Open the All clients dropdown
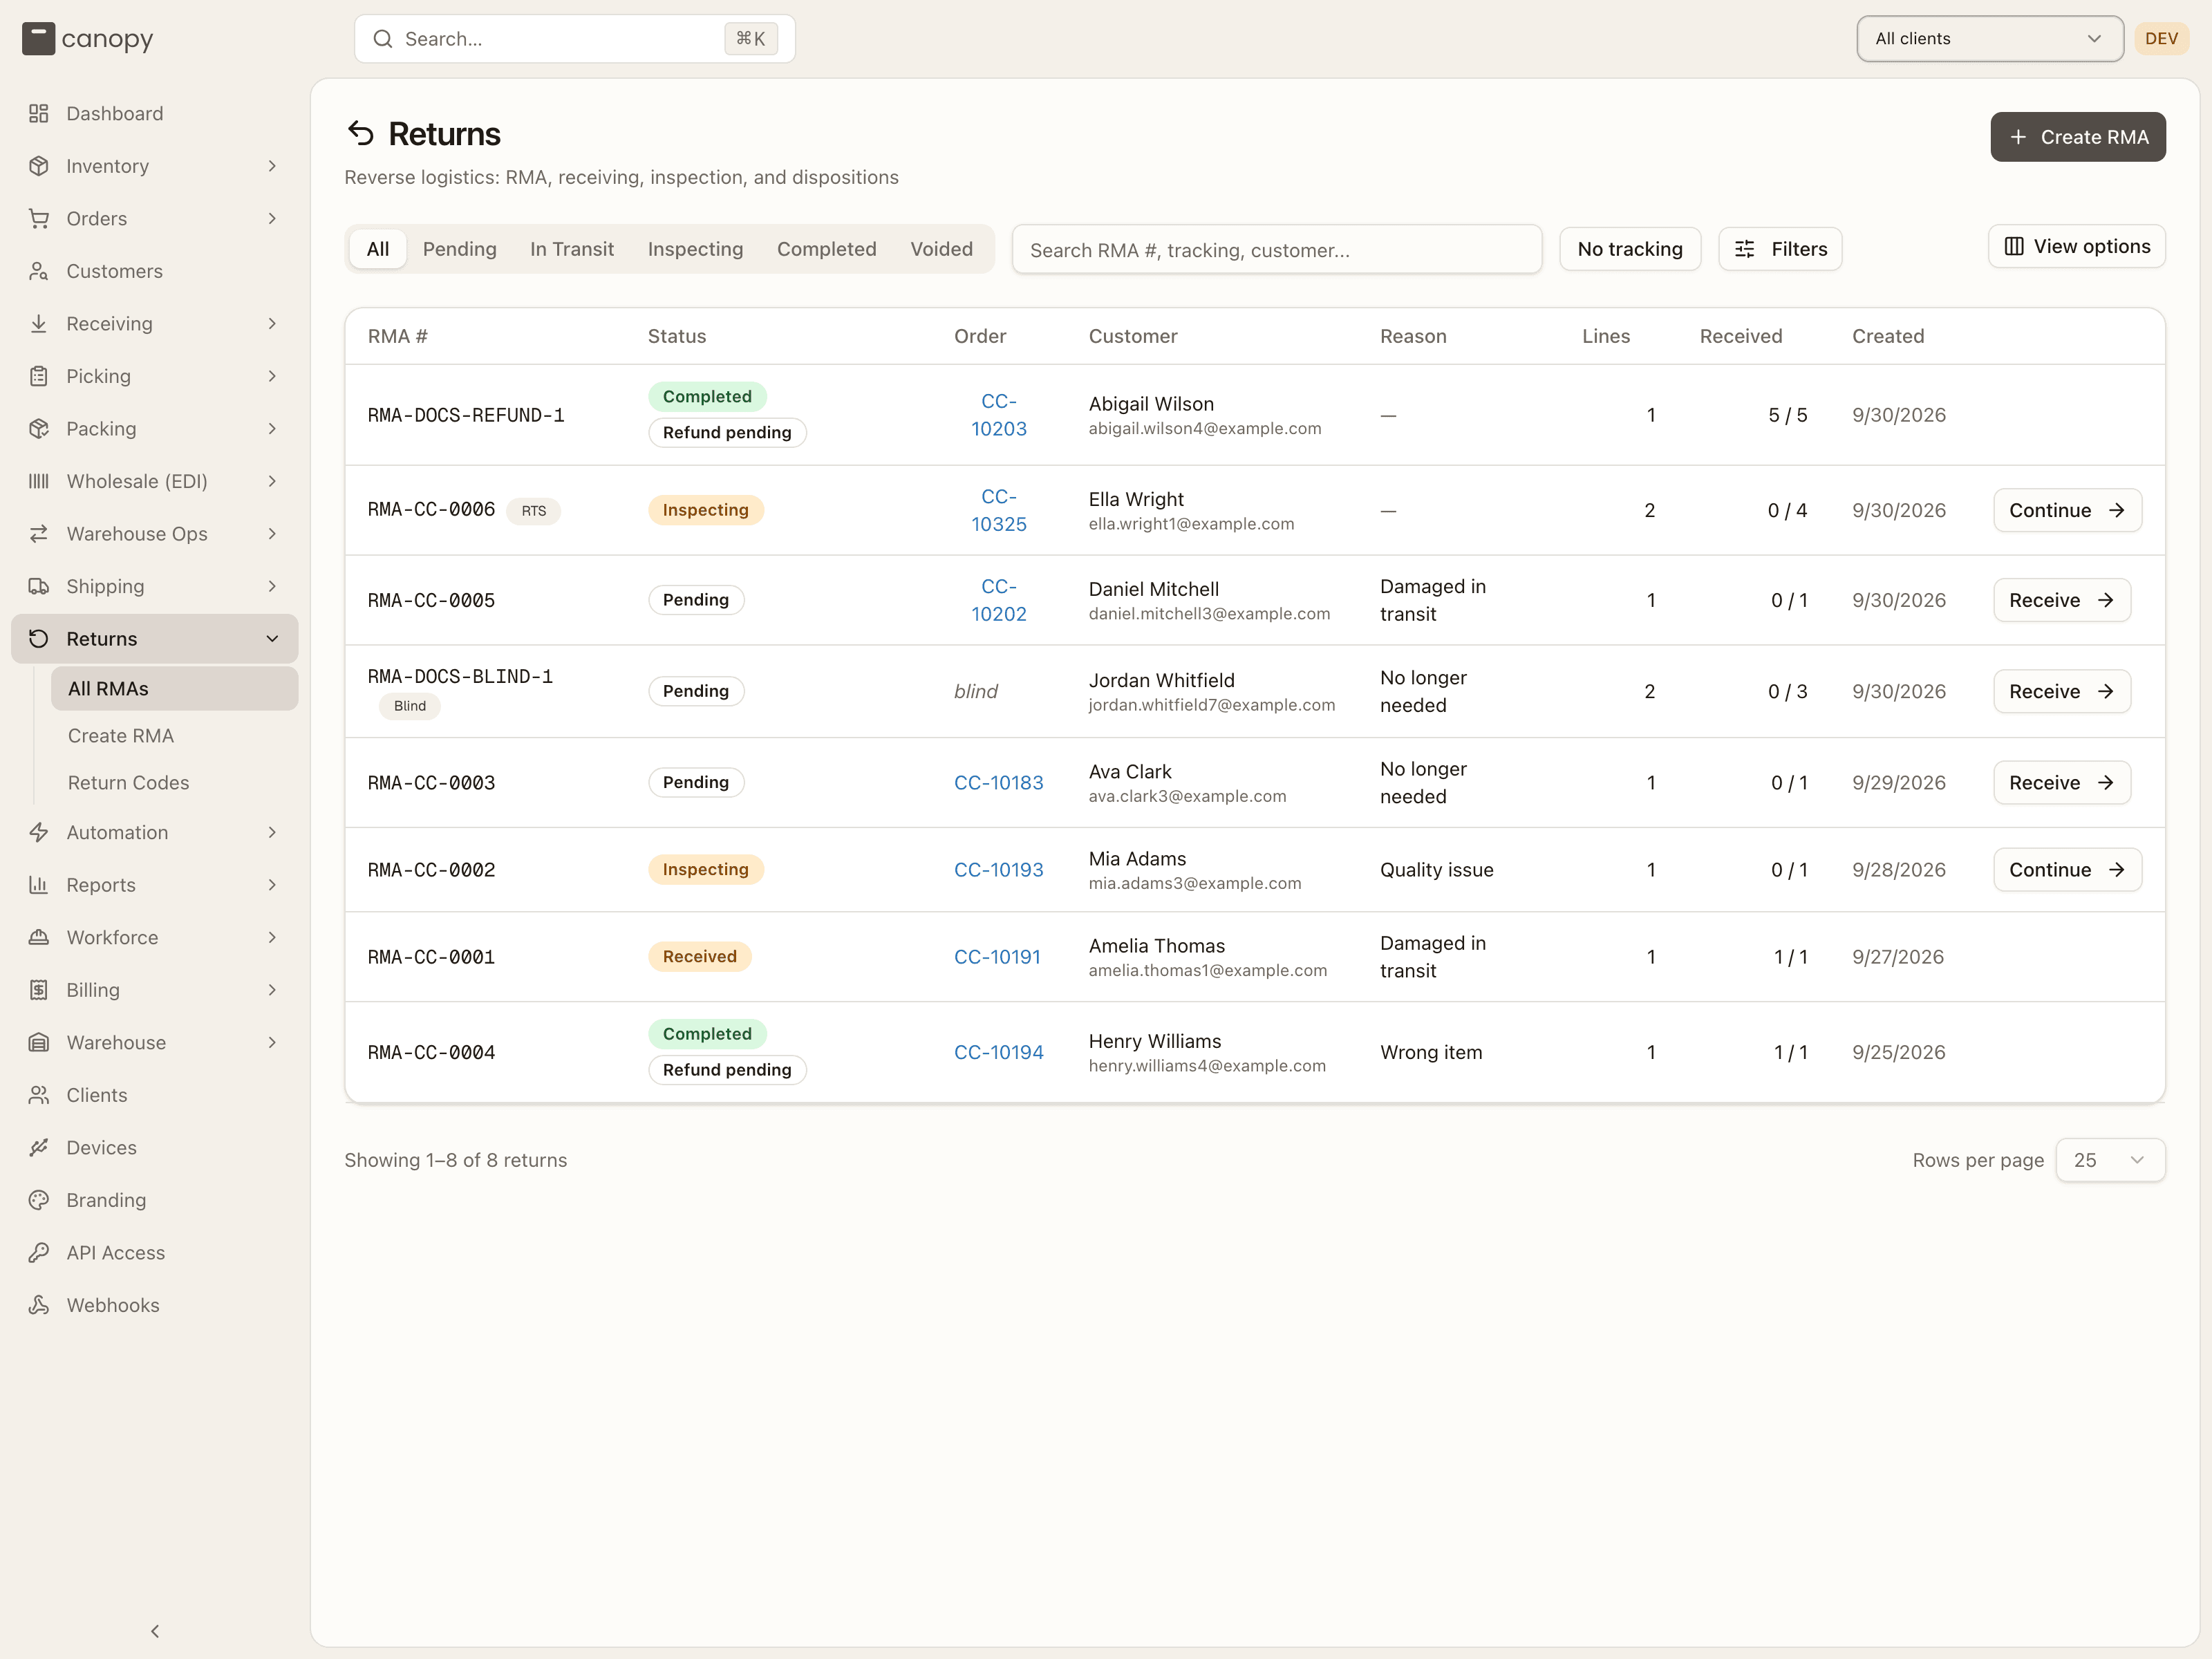The width and height of the screenshot is (2212, 1659). click(1990, 39)
